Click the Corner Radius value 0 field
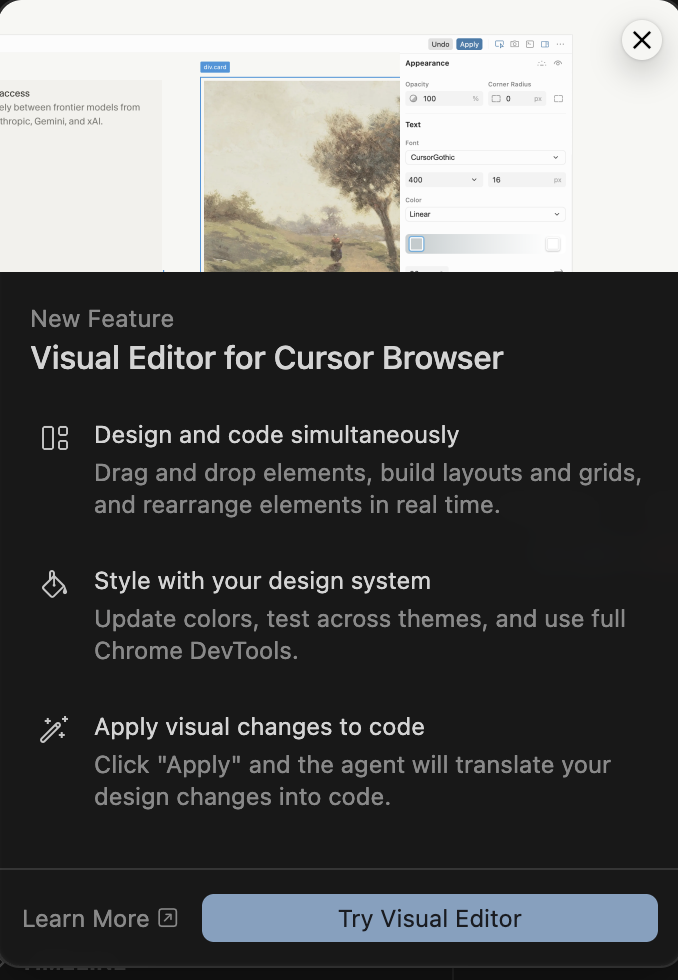Image resolution: width=678 pixels, height=980 pixels. 517,99
